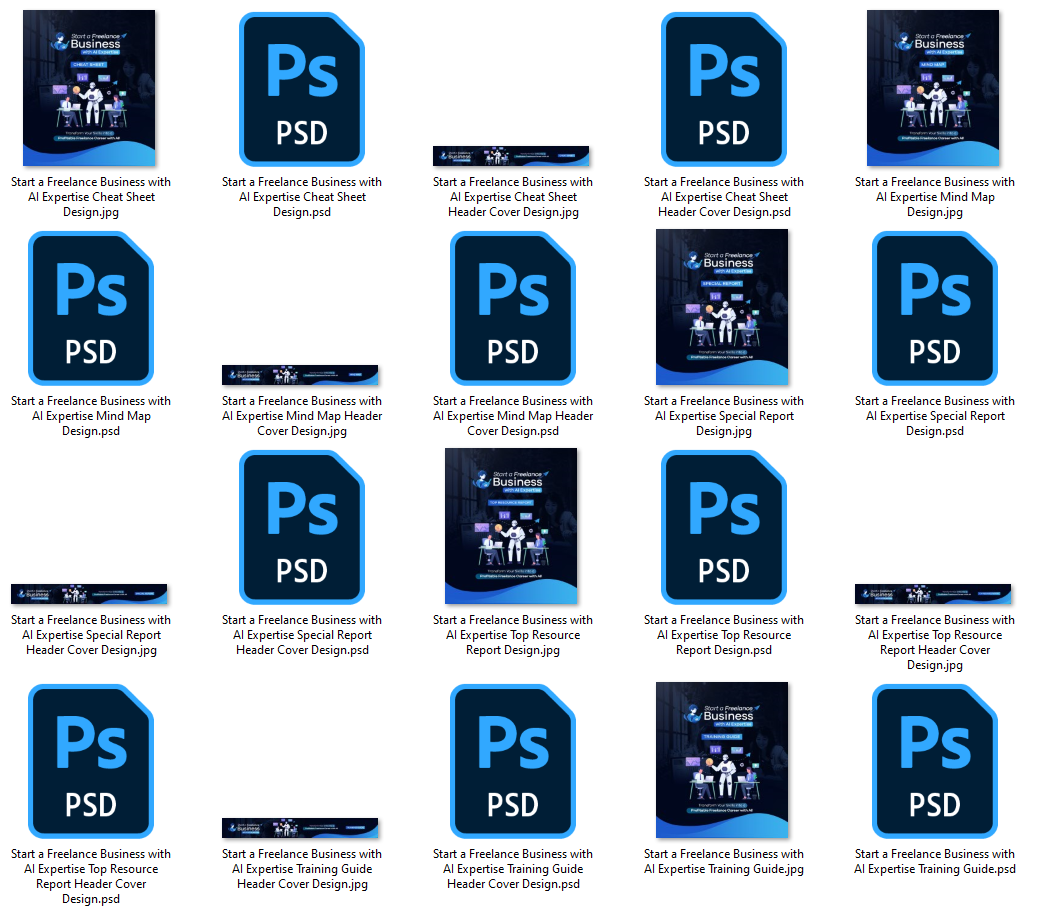Select Top Resource Report Header Cover Design.jpg banner
The height and width of the screenshot is (910, 1045).
[933, 594]
